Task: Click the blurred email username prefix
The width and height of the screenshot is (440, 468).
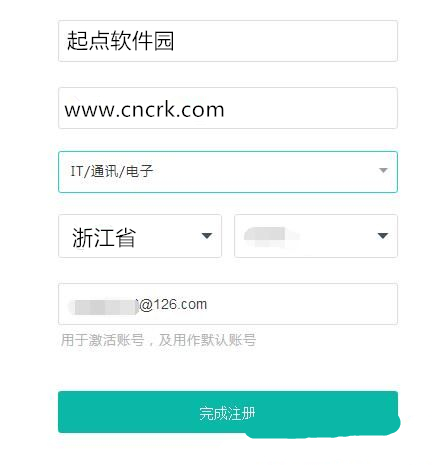Action: (x=103, y=307)
